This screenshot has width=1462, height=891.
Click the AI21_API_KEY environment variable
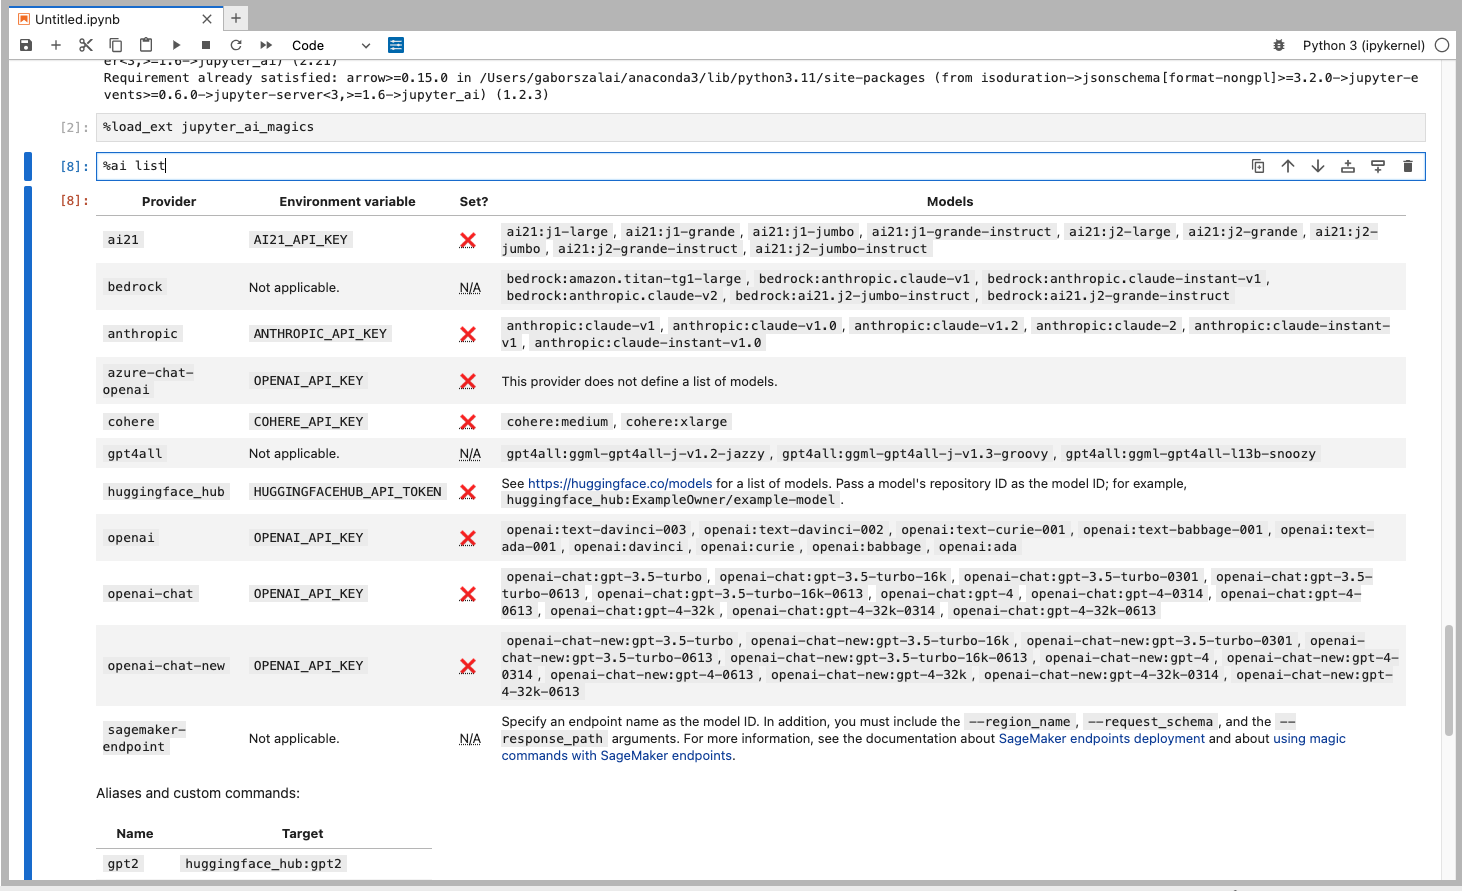(301, 240)
